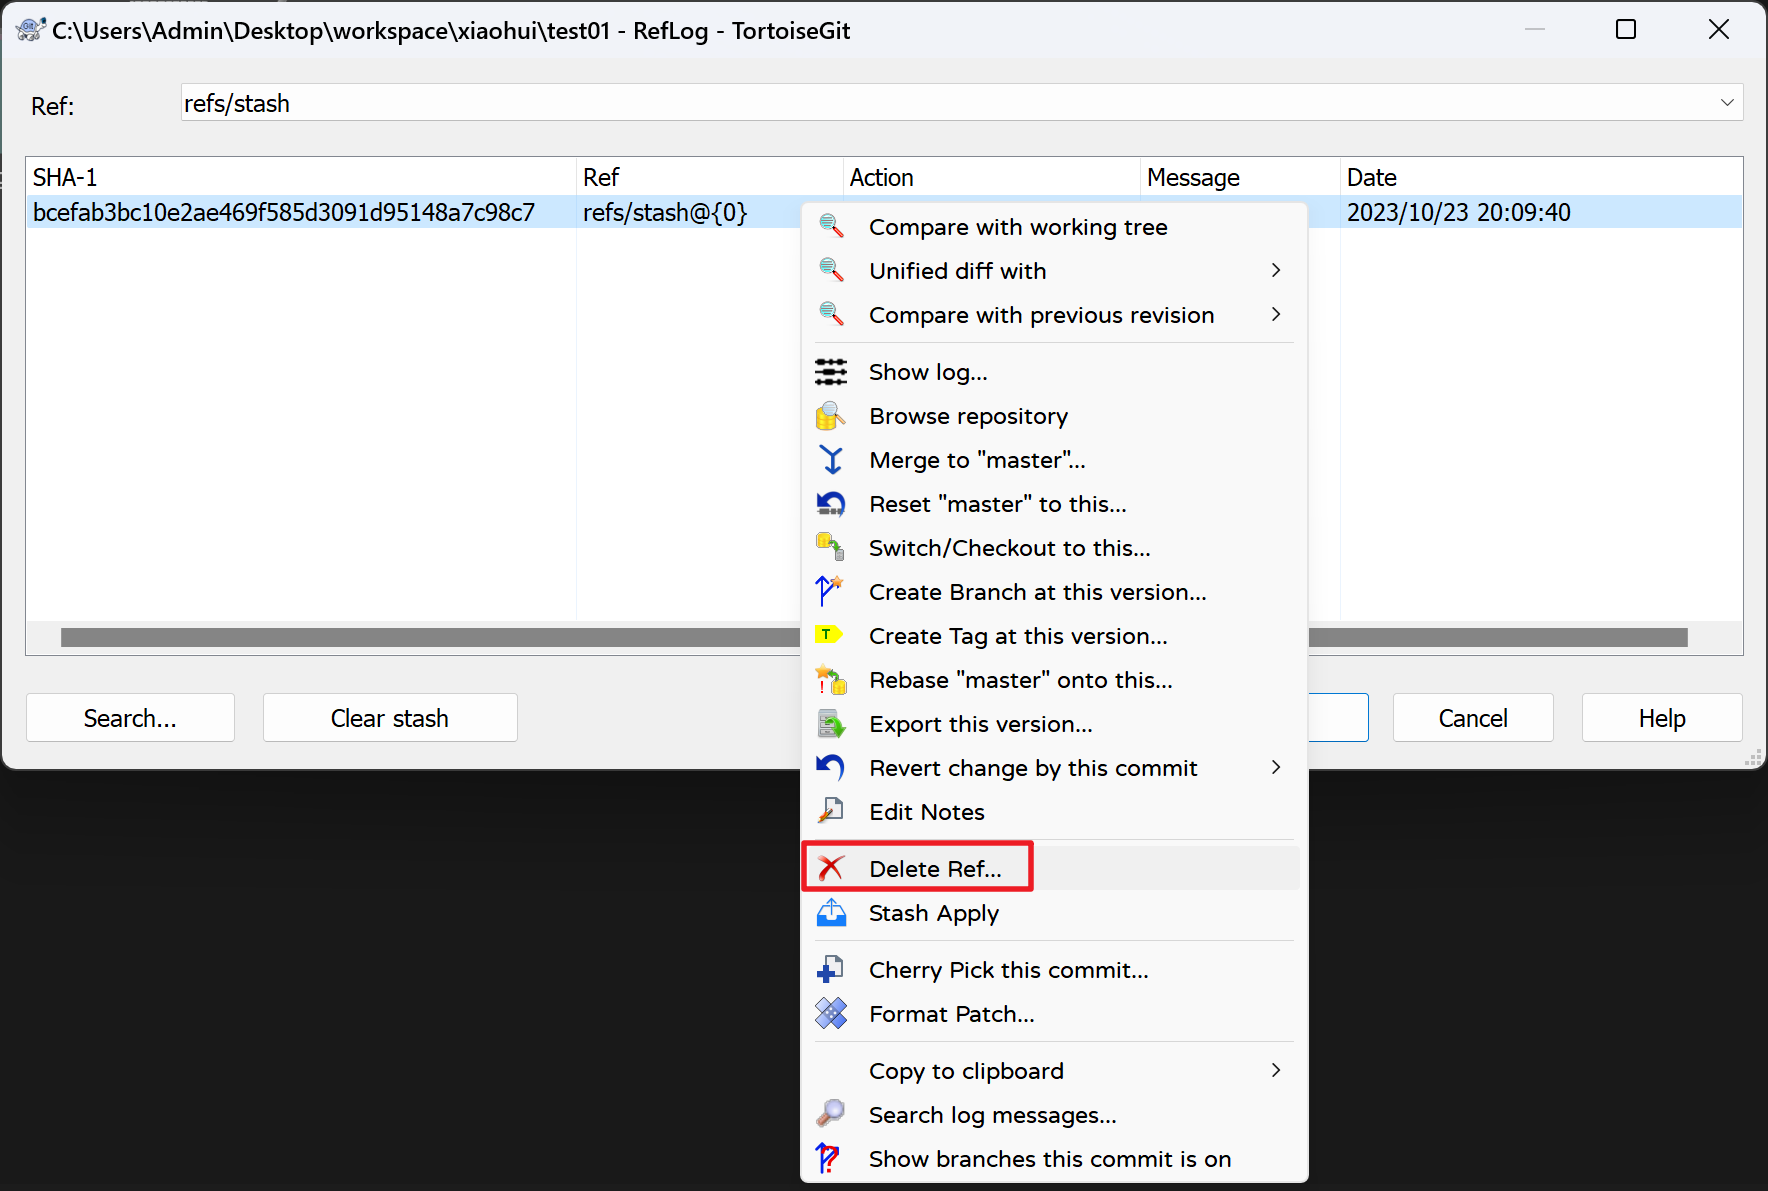Image resolution: width=1768 pixels, height=1191 pixels.
Task: Choose Rebase "master" onto this...
Action: (1055, 680)
